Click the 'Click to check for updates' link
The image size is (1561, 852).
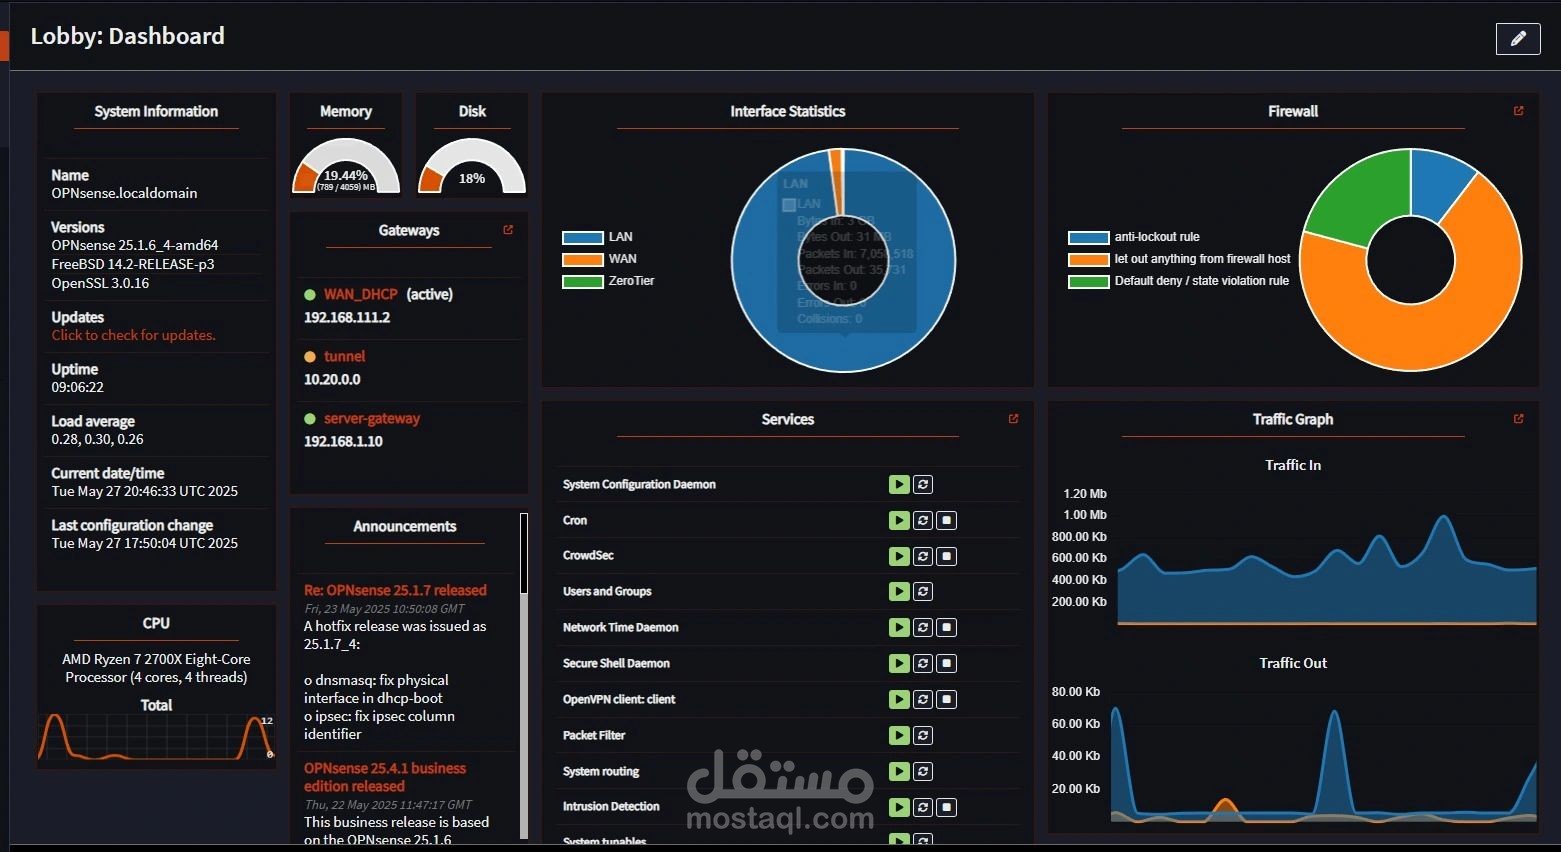click(x=133, y=334)
